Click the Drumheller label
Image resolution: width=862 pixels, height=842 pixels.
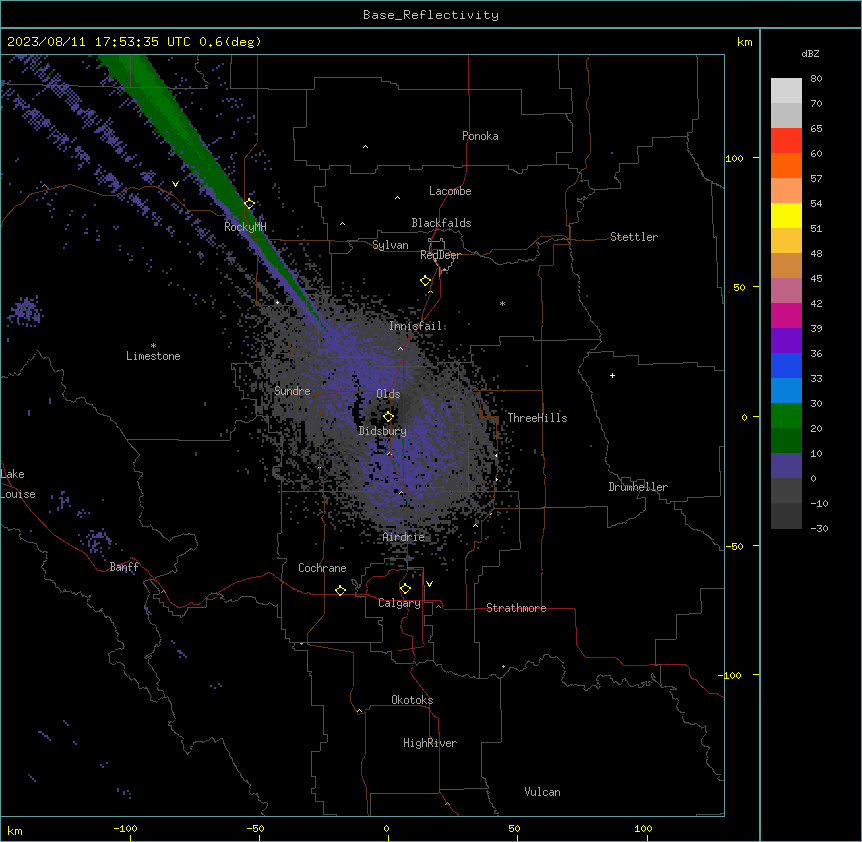pos(638,487)
